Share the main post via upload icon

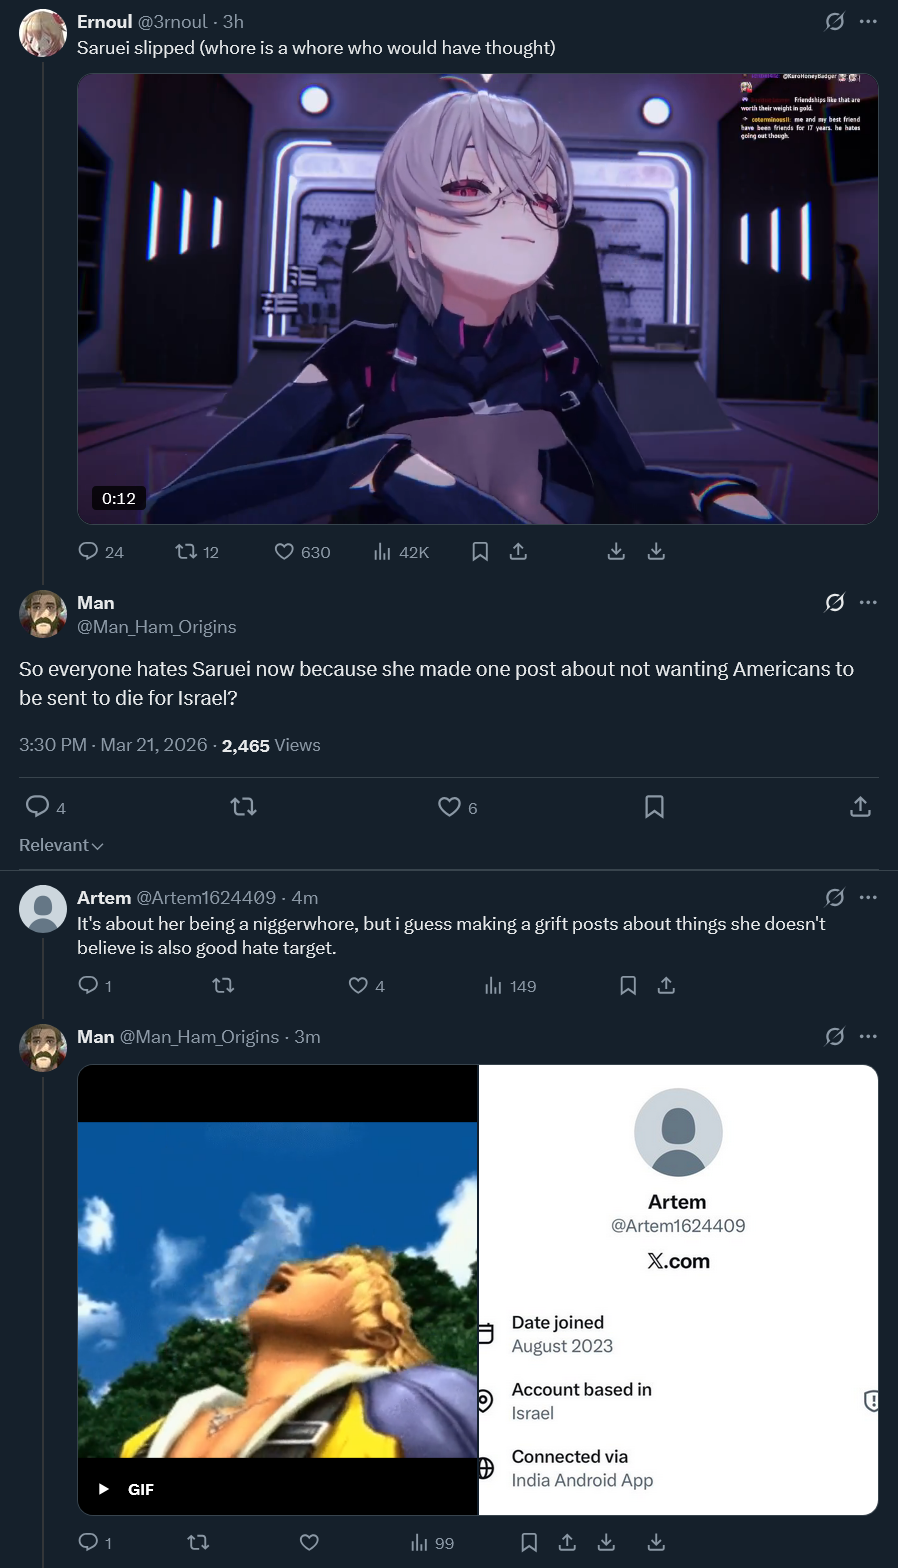(x=860, y=807)
